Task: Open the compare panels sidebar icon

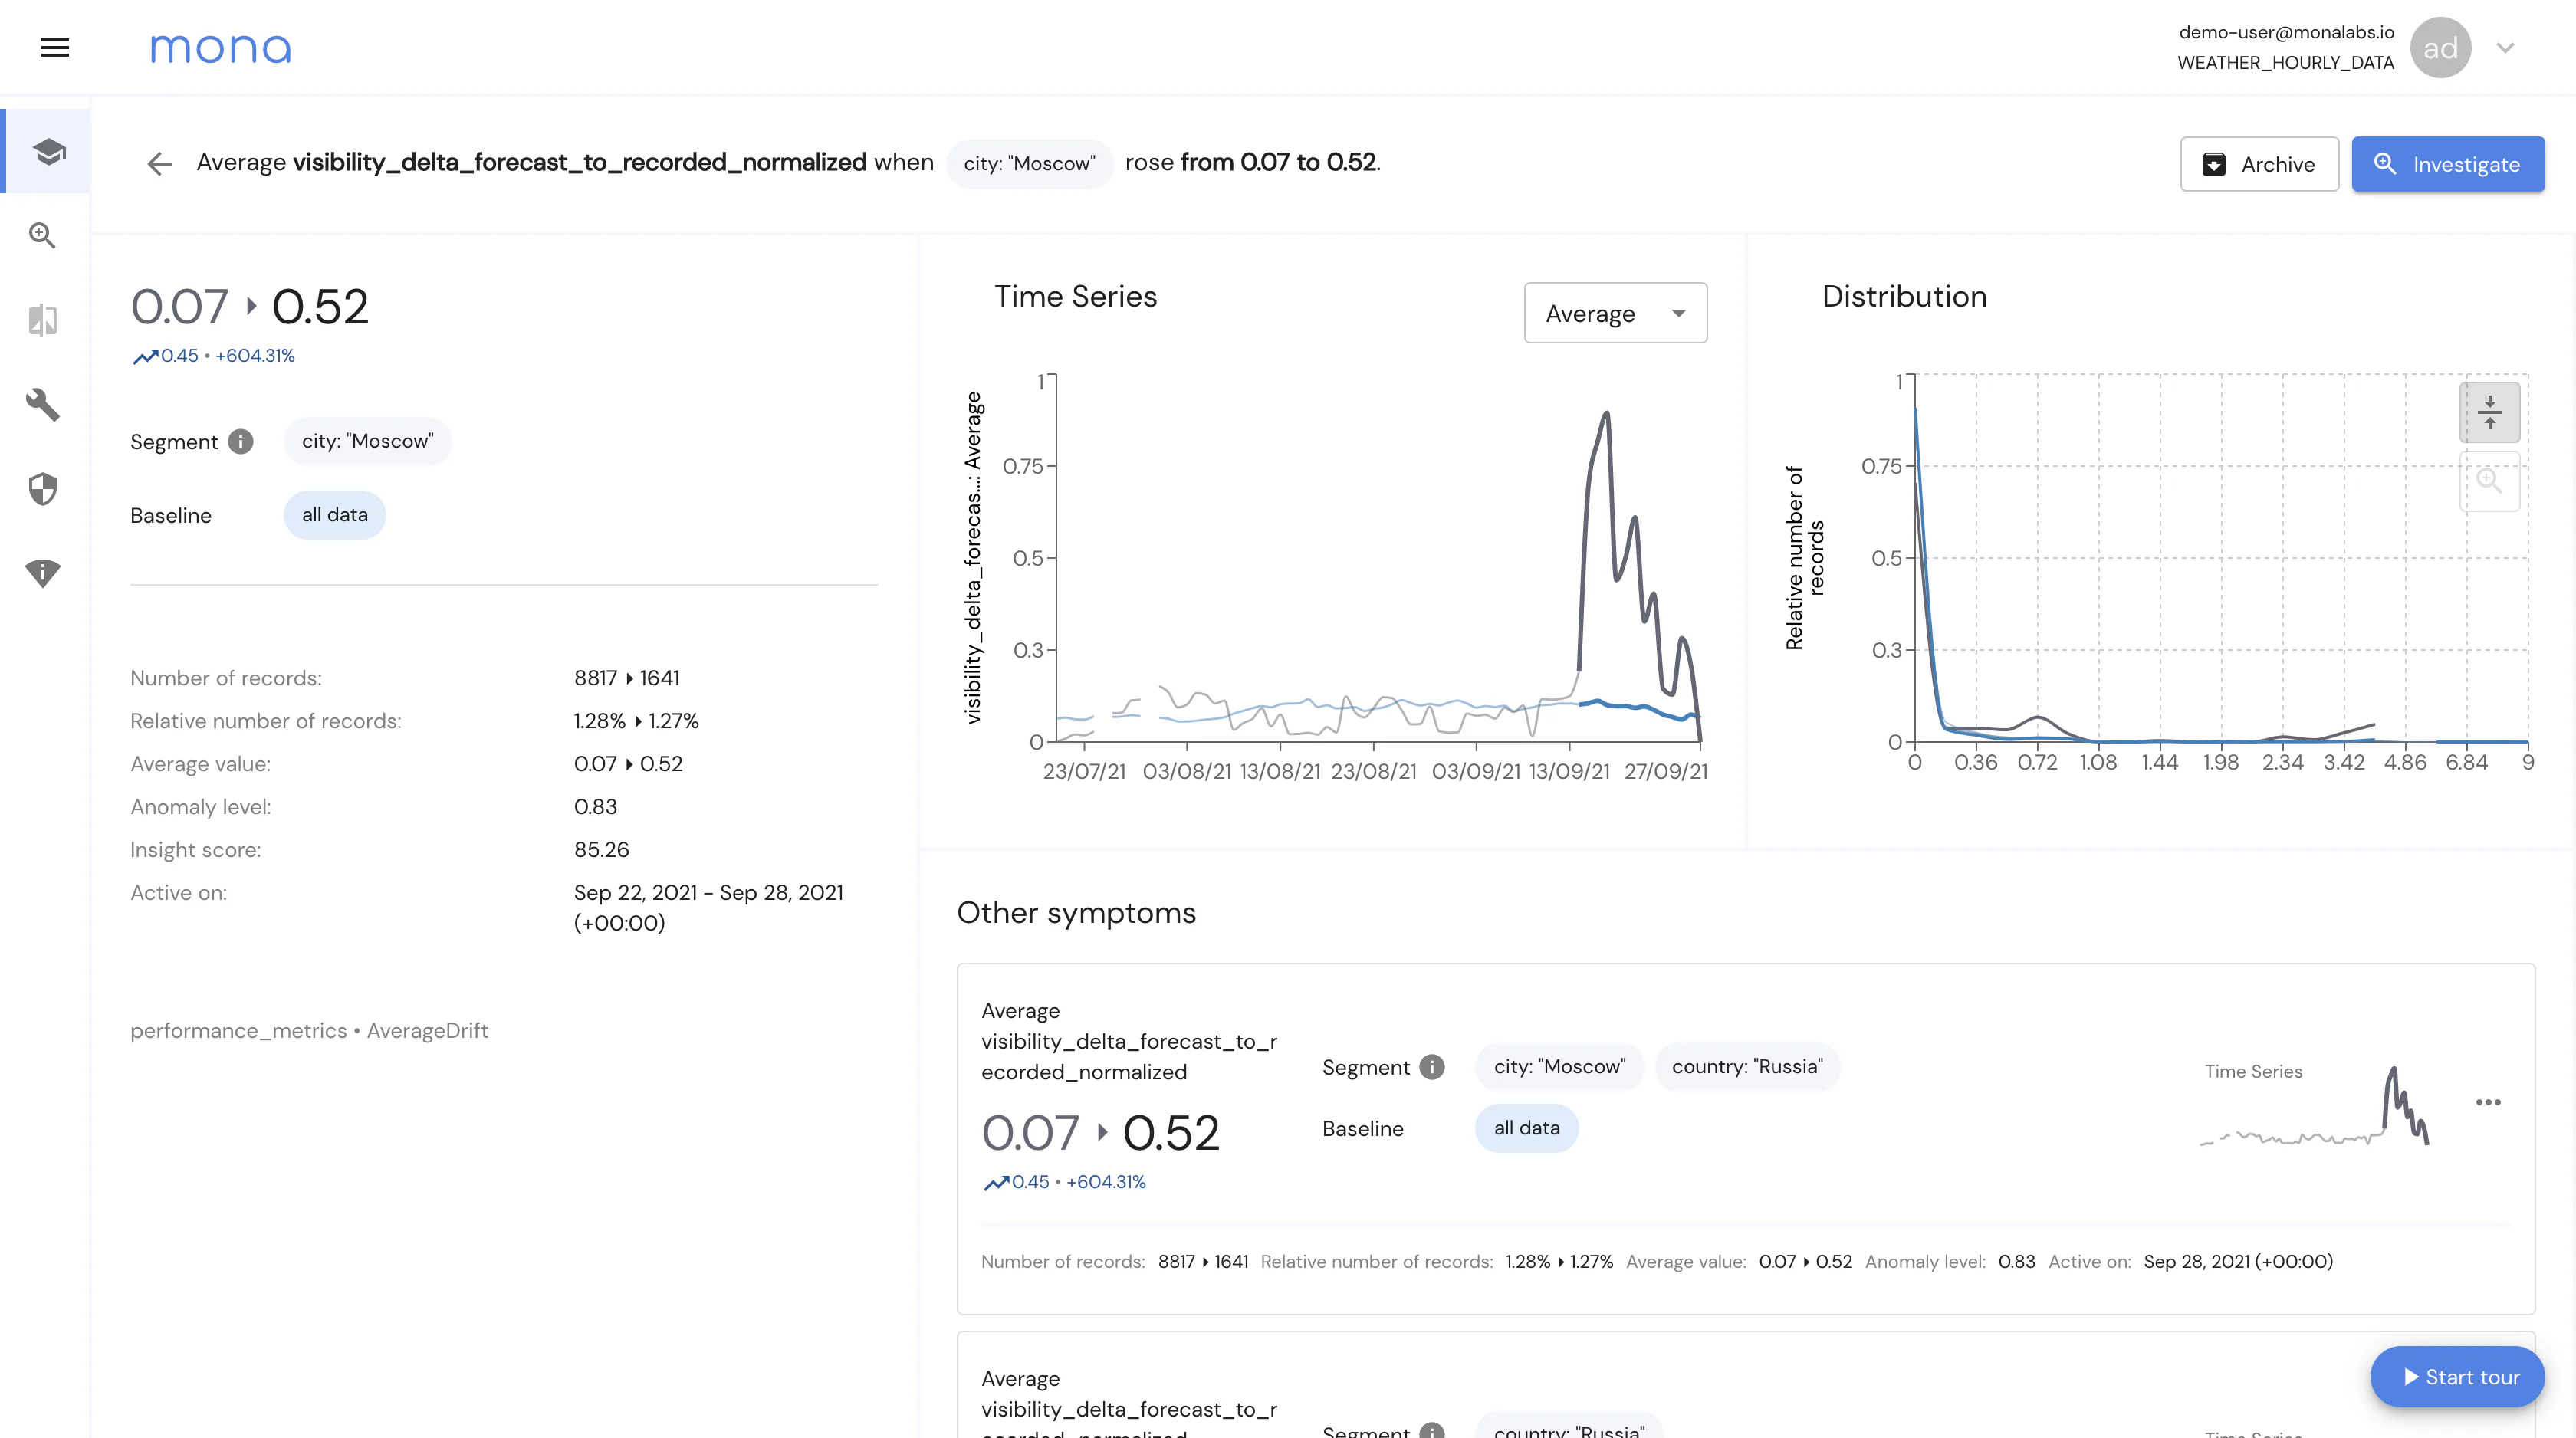Action: (x=43, y=320)
